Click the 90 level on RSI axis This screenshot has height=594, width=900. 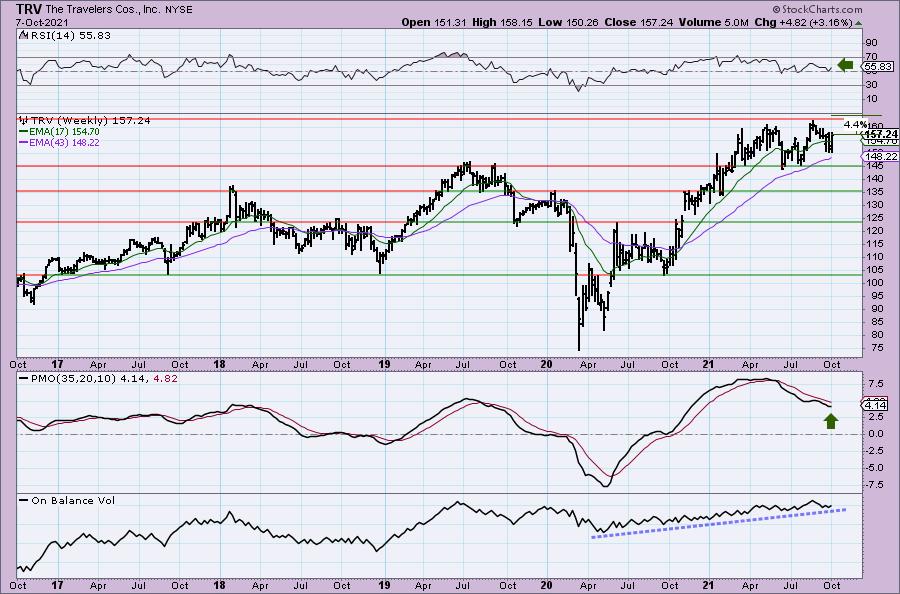click(x=871, y=43)
